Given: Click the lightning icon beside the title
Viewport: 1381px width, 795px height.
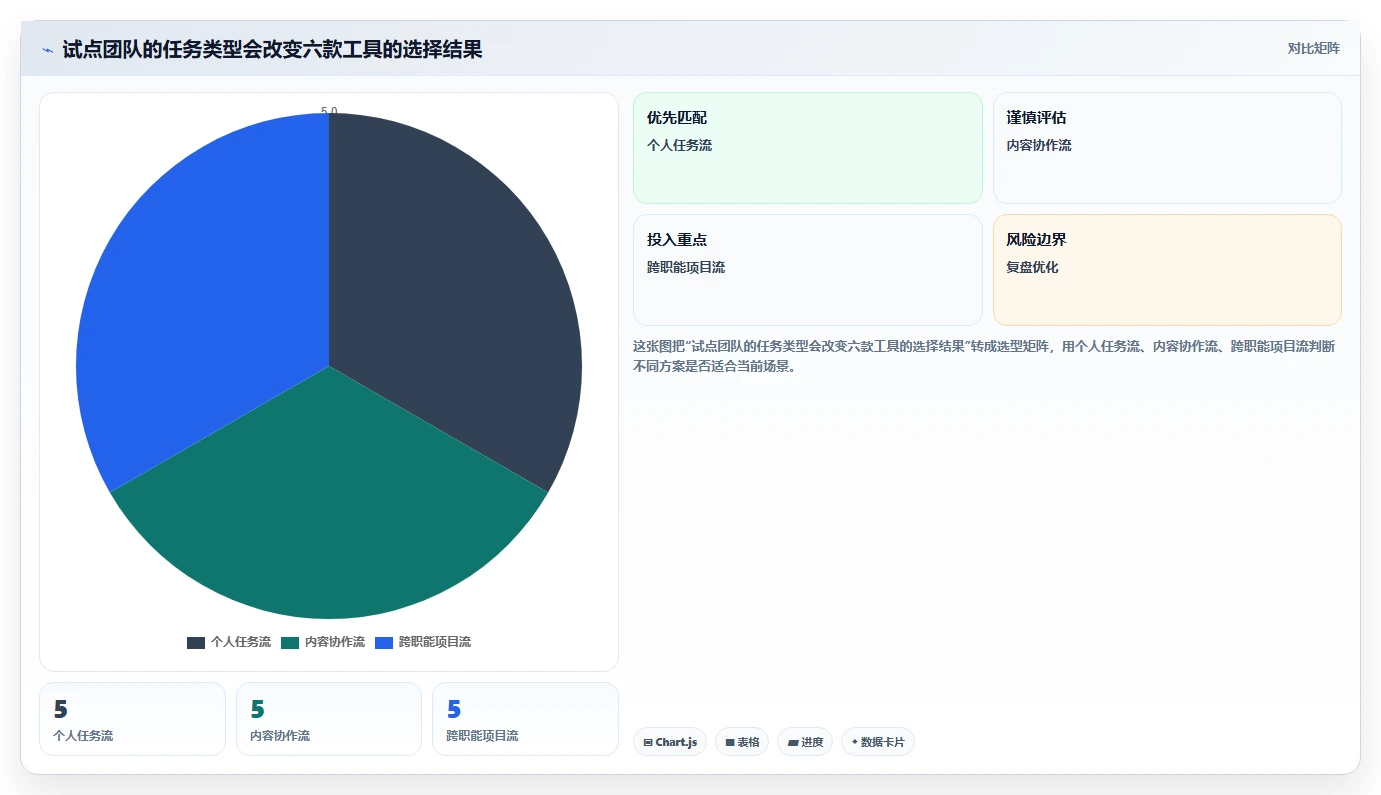Looking at the screenshot, I should tap(47, 50).
